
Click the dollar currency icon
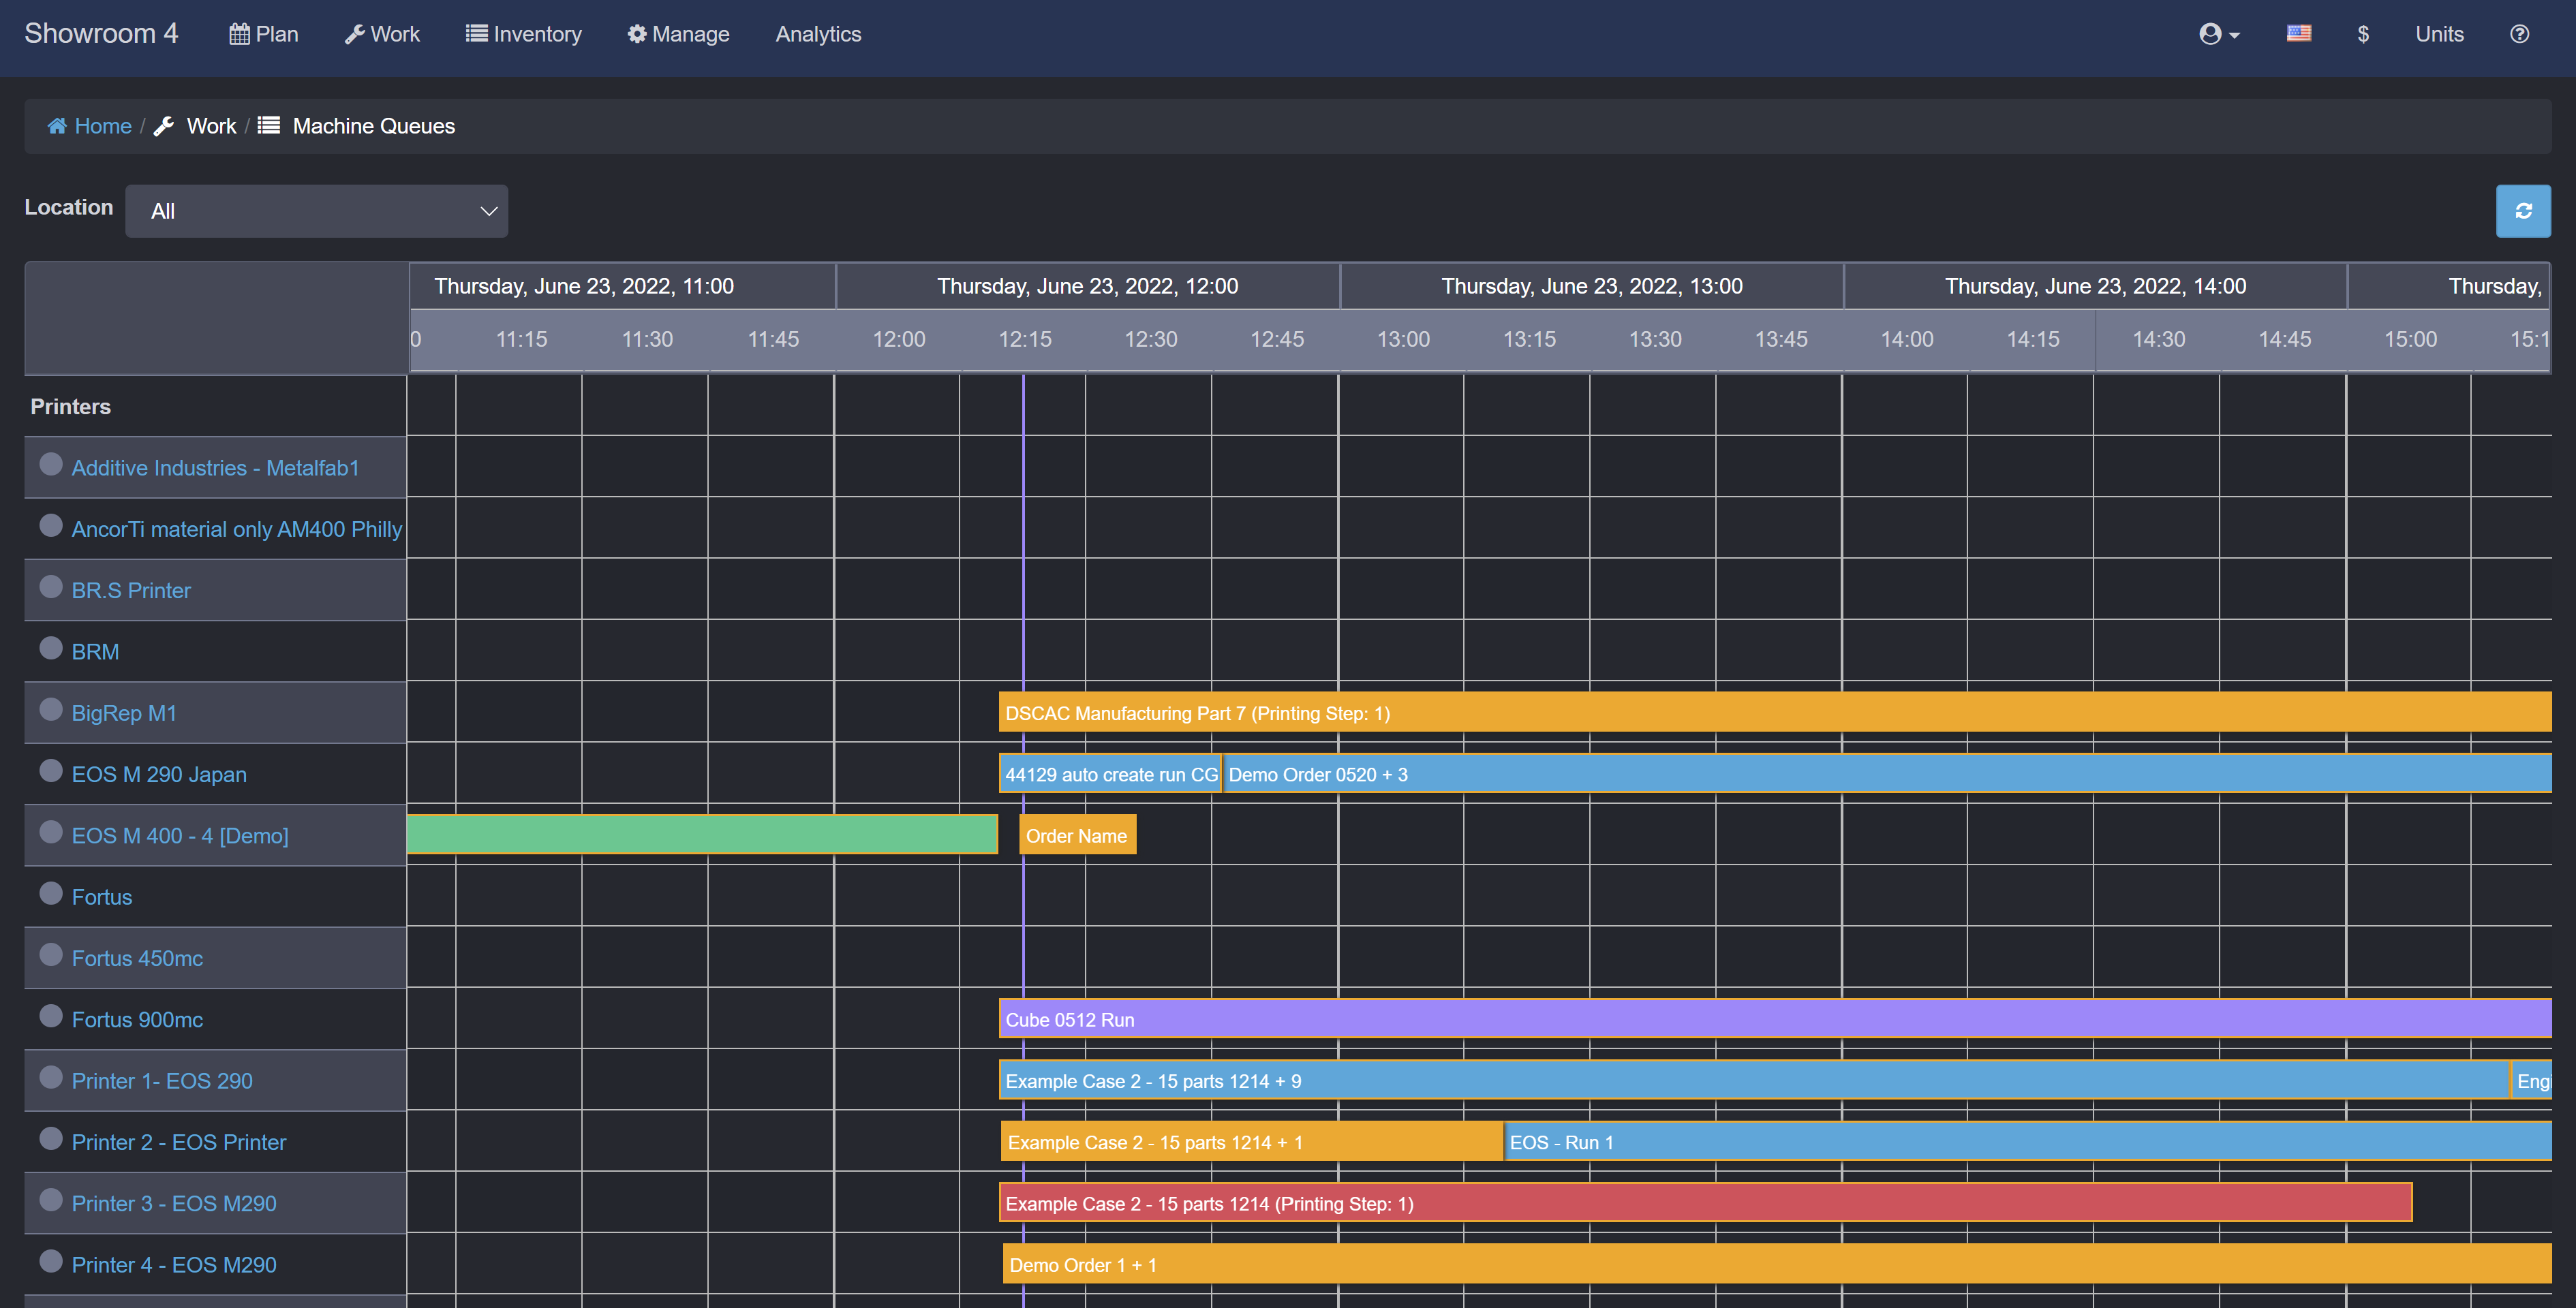(x=2362, y=34)
